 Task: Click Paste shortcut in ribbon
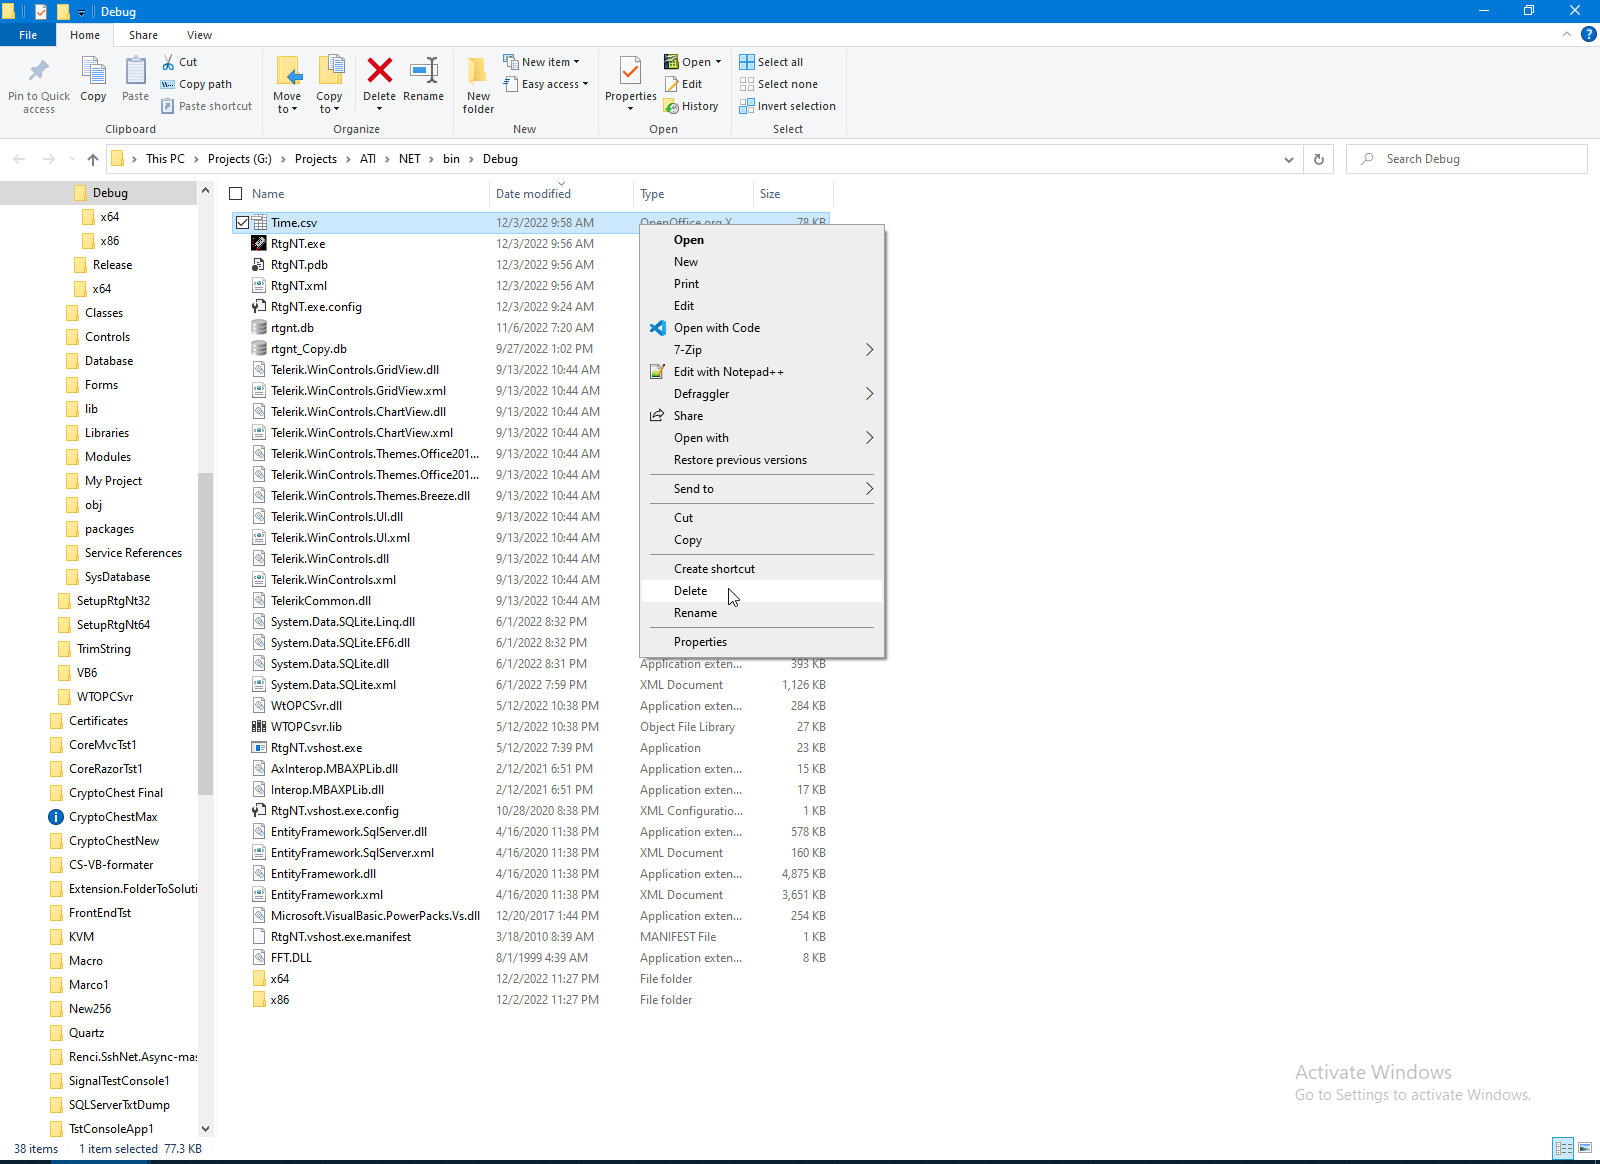point(206,106)
